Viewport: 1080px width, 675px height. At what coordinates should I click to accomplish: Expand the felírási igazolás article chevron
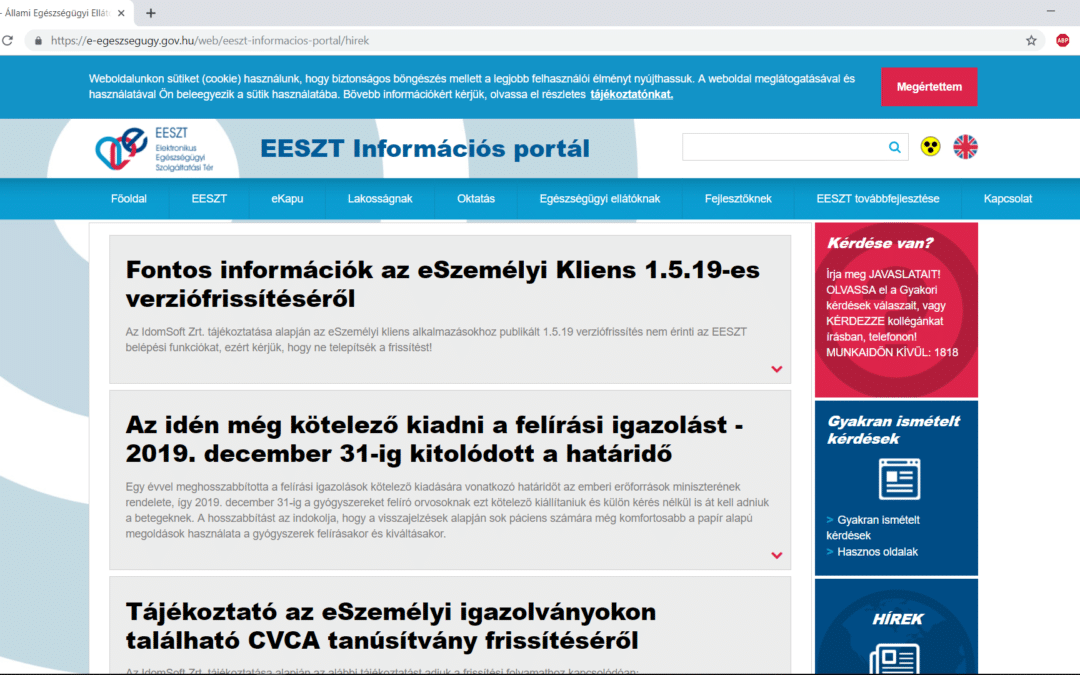coord(776,555)
